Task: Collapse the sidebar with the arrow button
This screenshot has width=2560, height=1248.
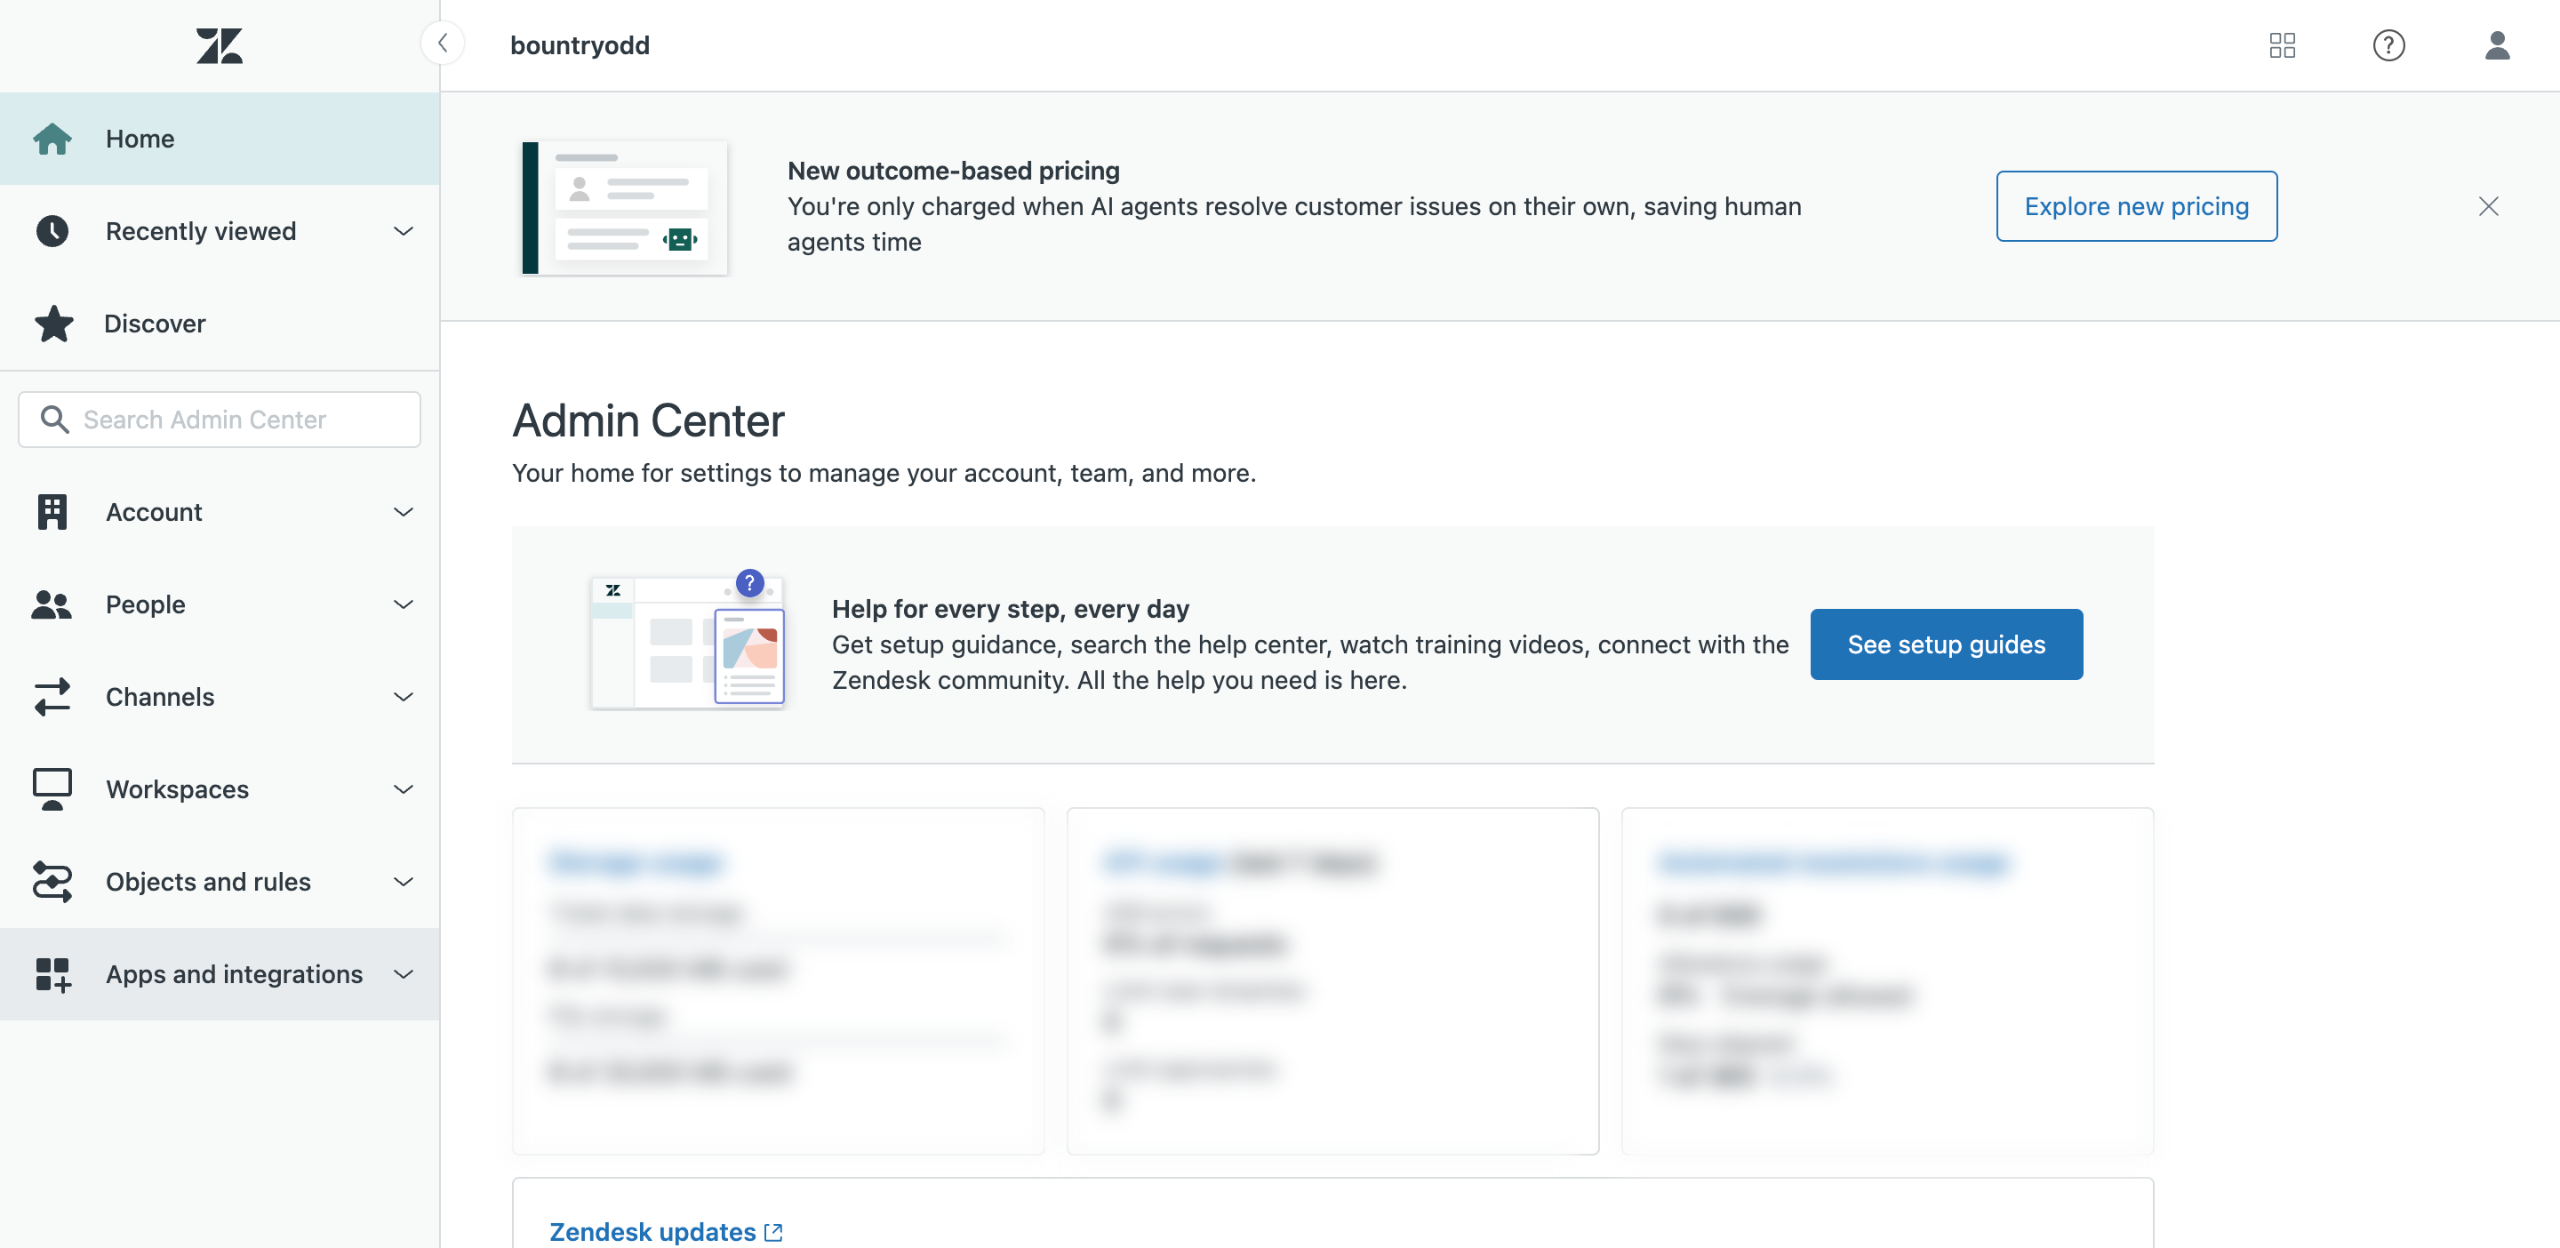Action: coord(442,43)
